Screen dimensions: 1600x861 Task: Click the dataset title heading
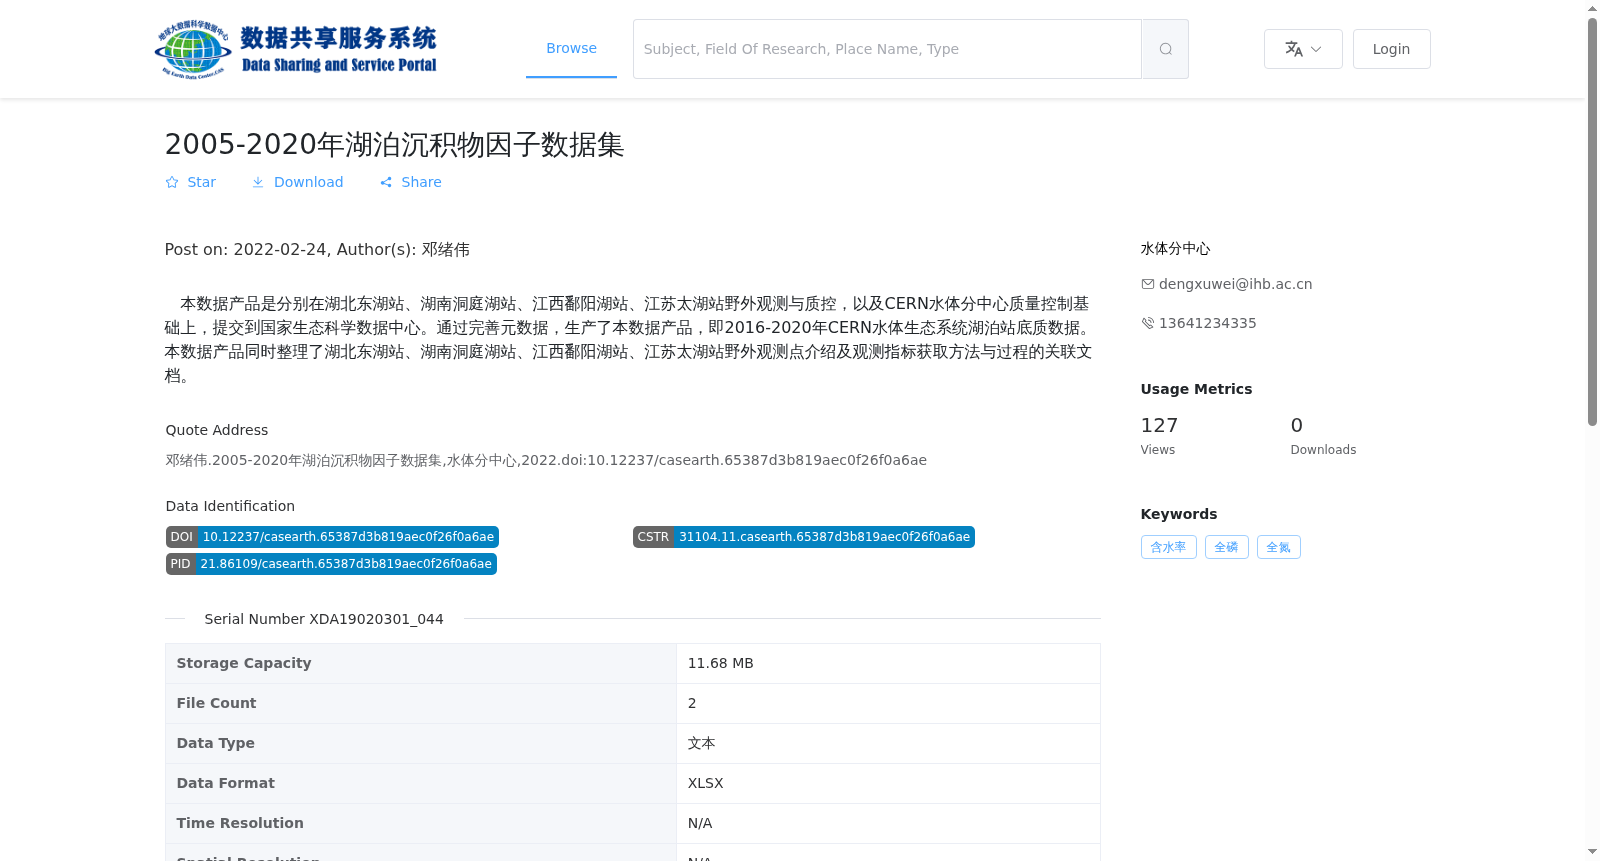pyautogui.click(x=395, y=144)
